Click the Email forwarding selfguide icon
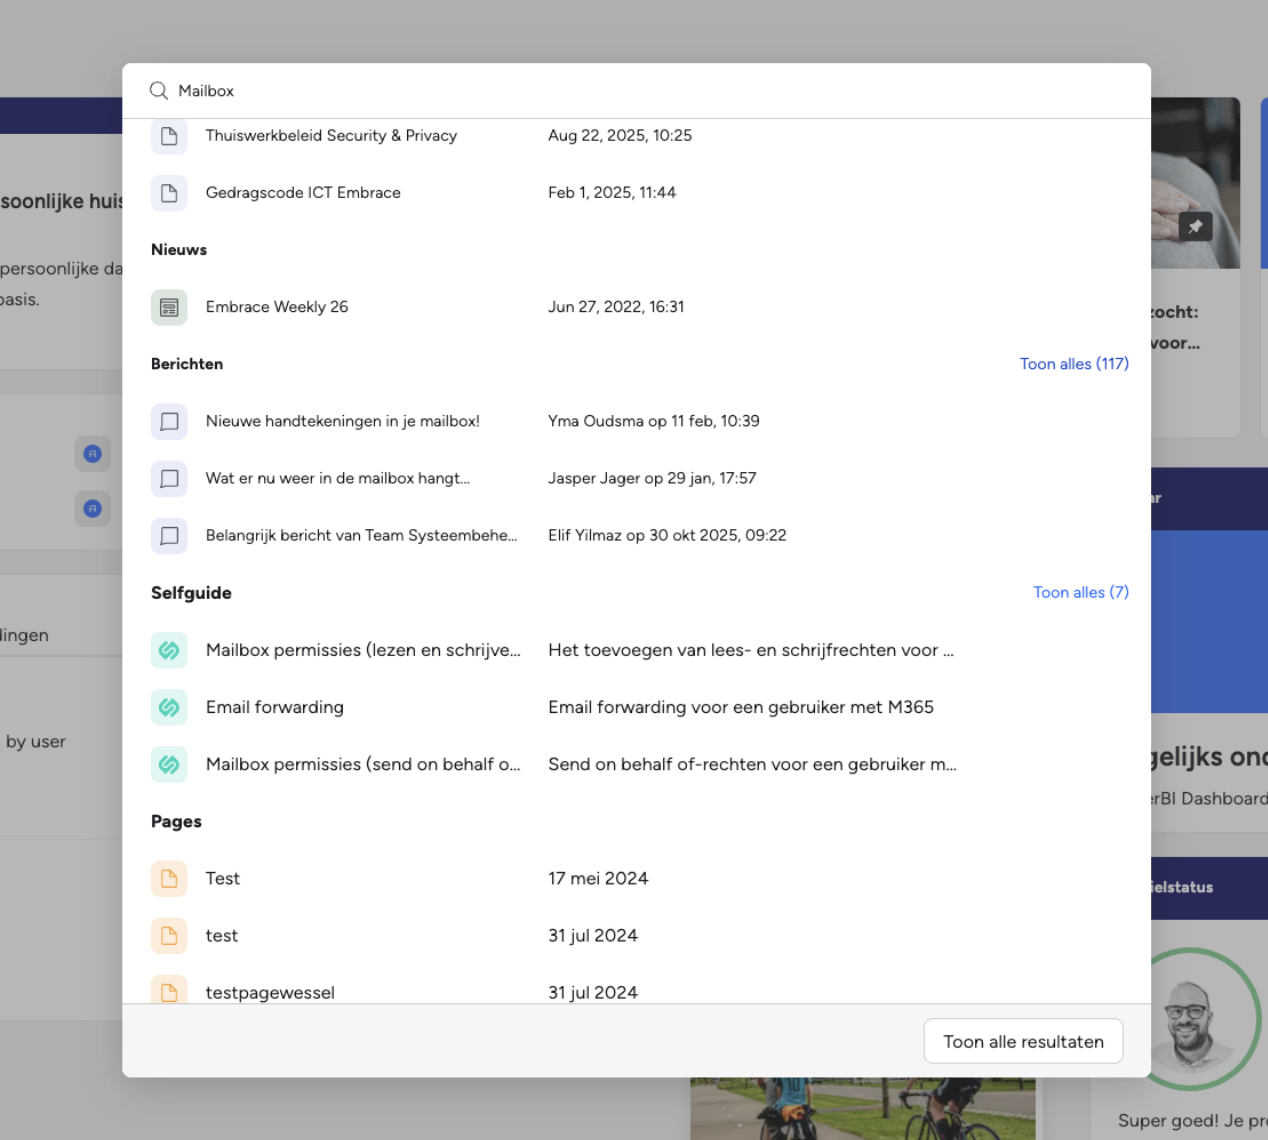Viewport: 1268px width, 1140px height. [x=169, y=707]
